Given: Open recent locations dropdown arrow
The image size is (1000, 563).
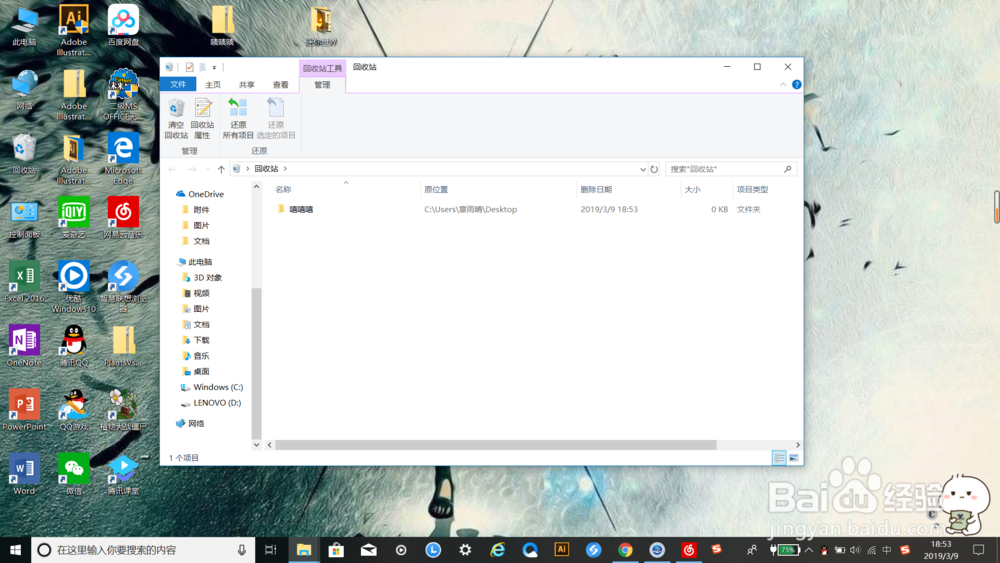Looking at the screenshot, I should point(208,170).
